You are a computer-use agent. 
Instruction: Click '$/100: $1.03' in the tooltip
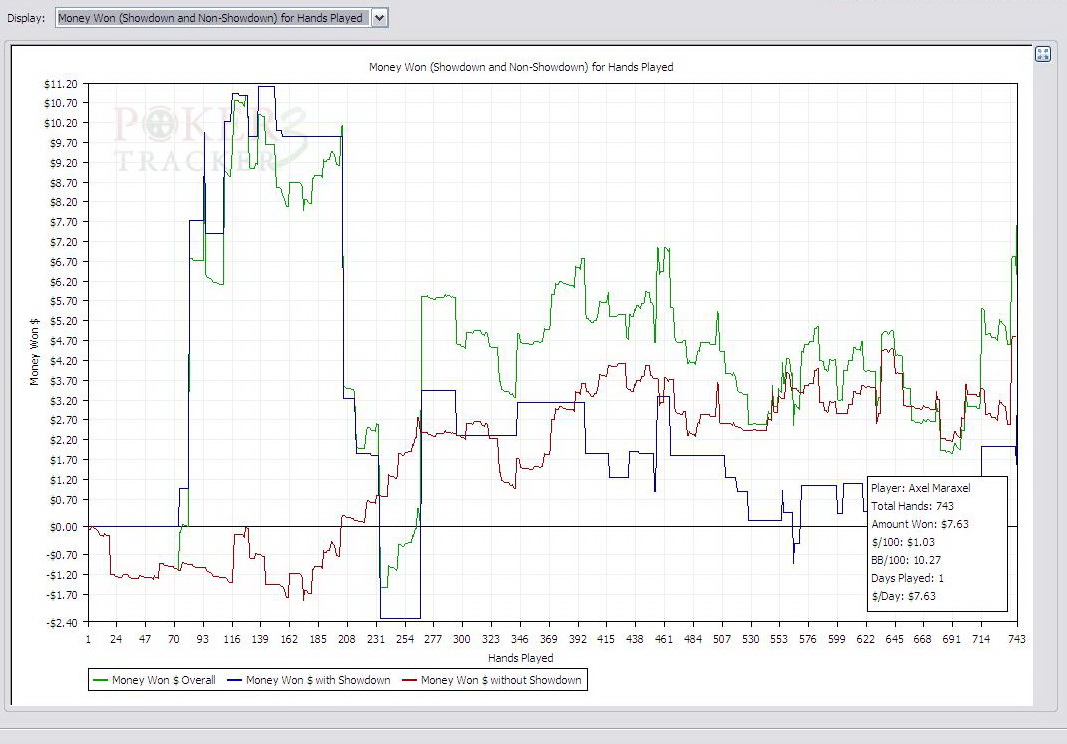(x=903, y=543)
